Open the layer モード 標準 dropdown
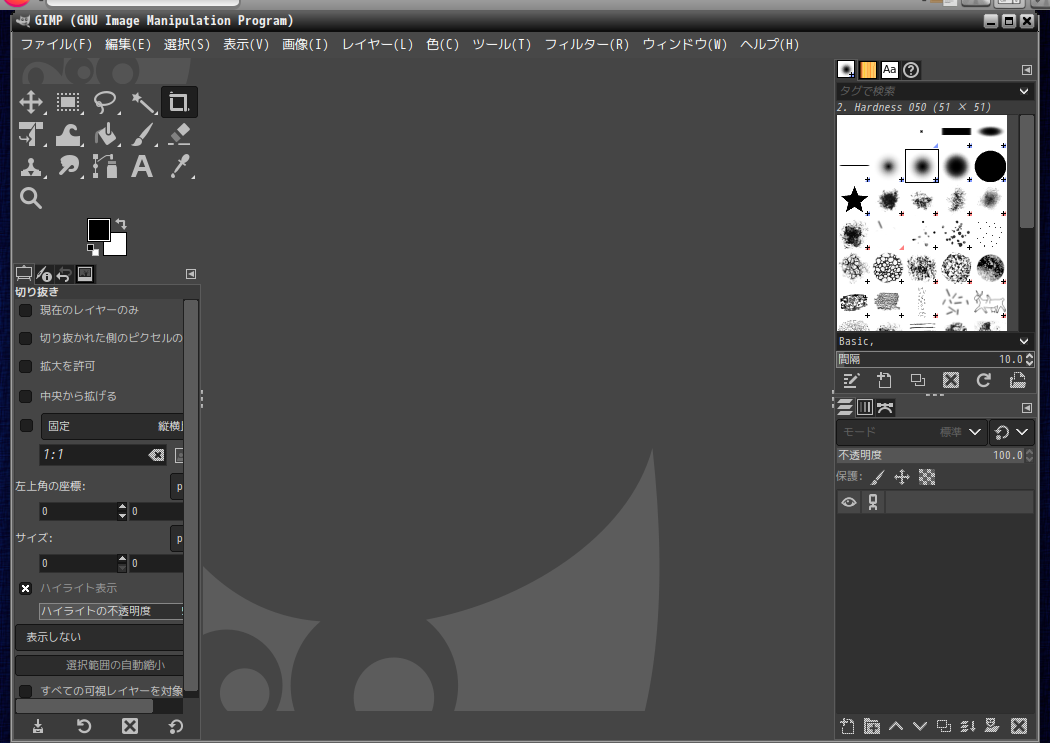This screenshot has height=743, width=1050. click(910, 432)
